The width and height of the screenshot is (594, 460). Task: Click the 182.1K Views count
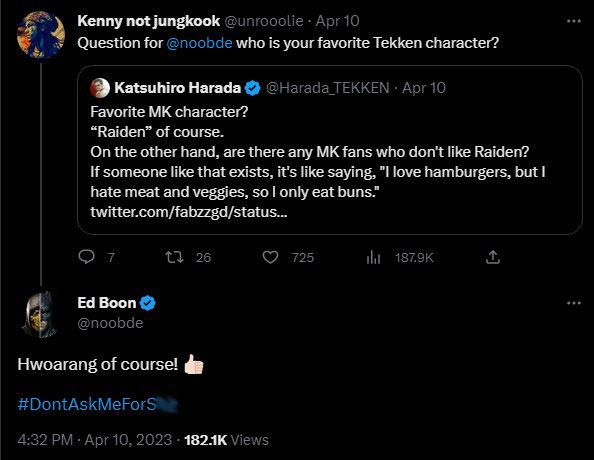pos(226,440)
